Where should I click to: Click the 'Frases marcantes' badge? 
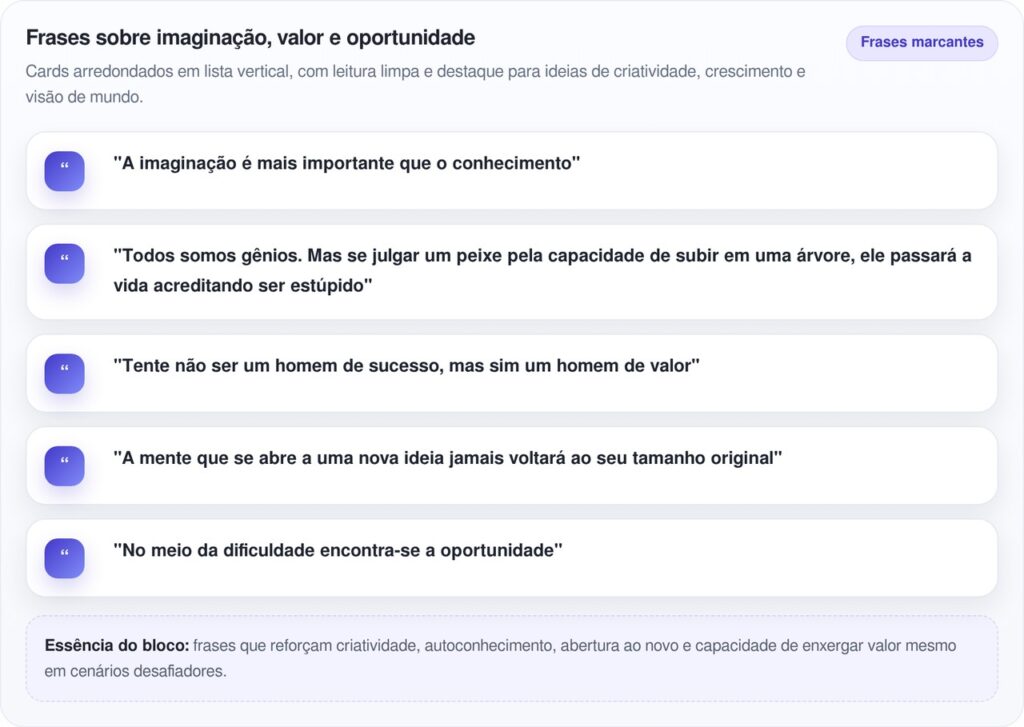coord(921,43)
